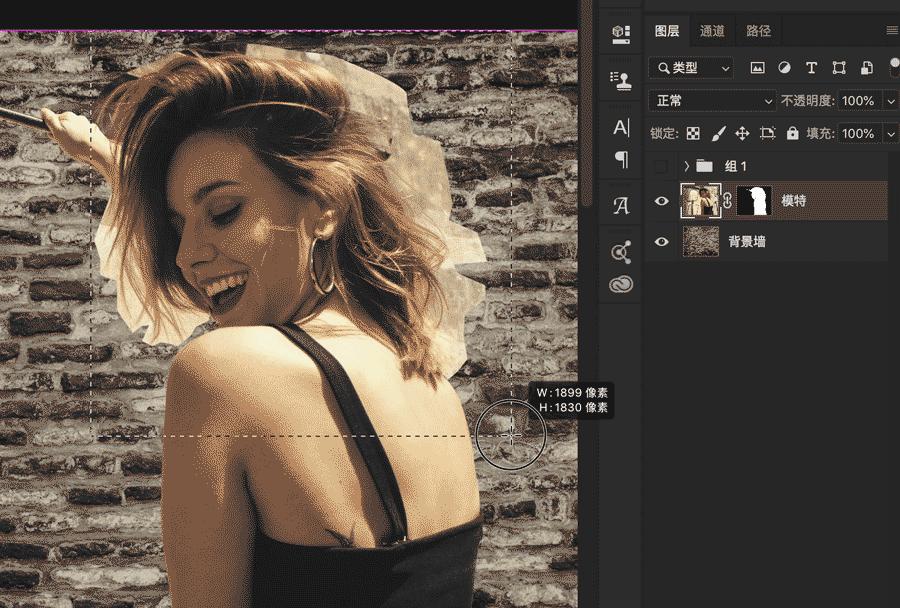The image size is (900, 608).
Task: Select the 模特 layer mask thumbnail
Action: point(754,200)
